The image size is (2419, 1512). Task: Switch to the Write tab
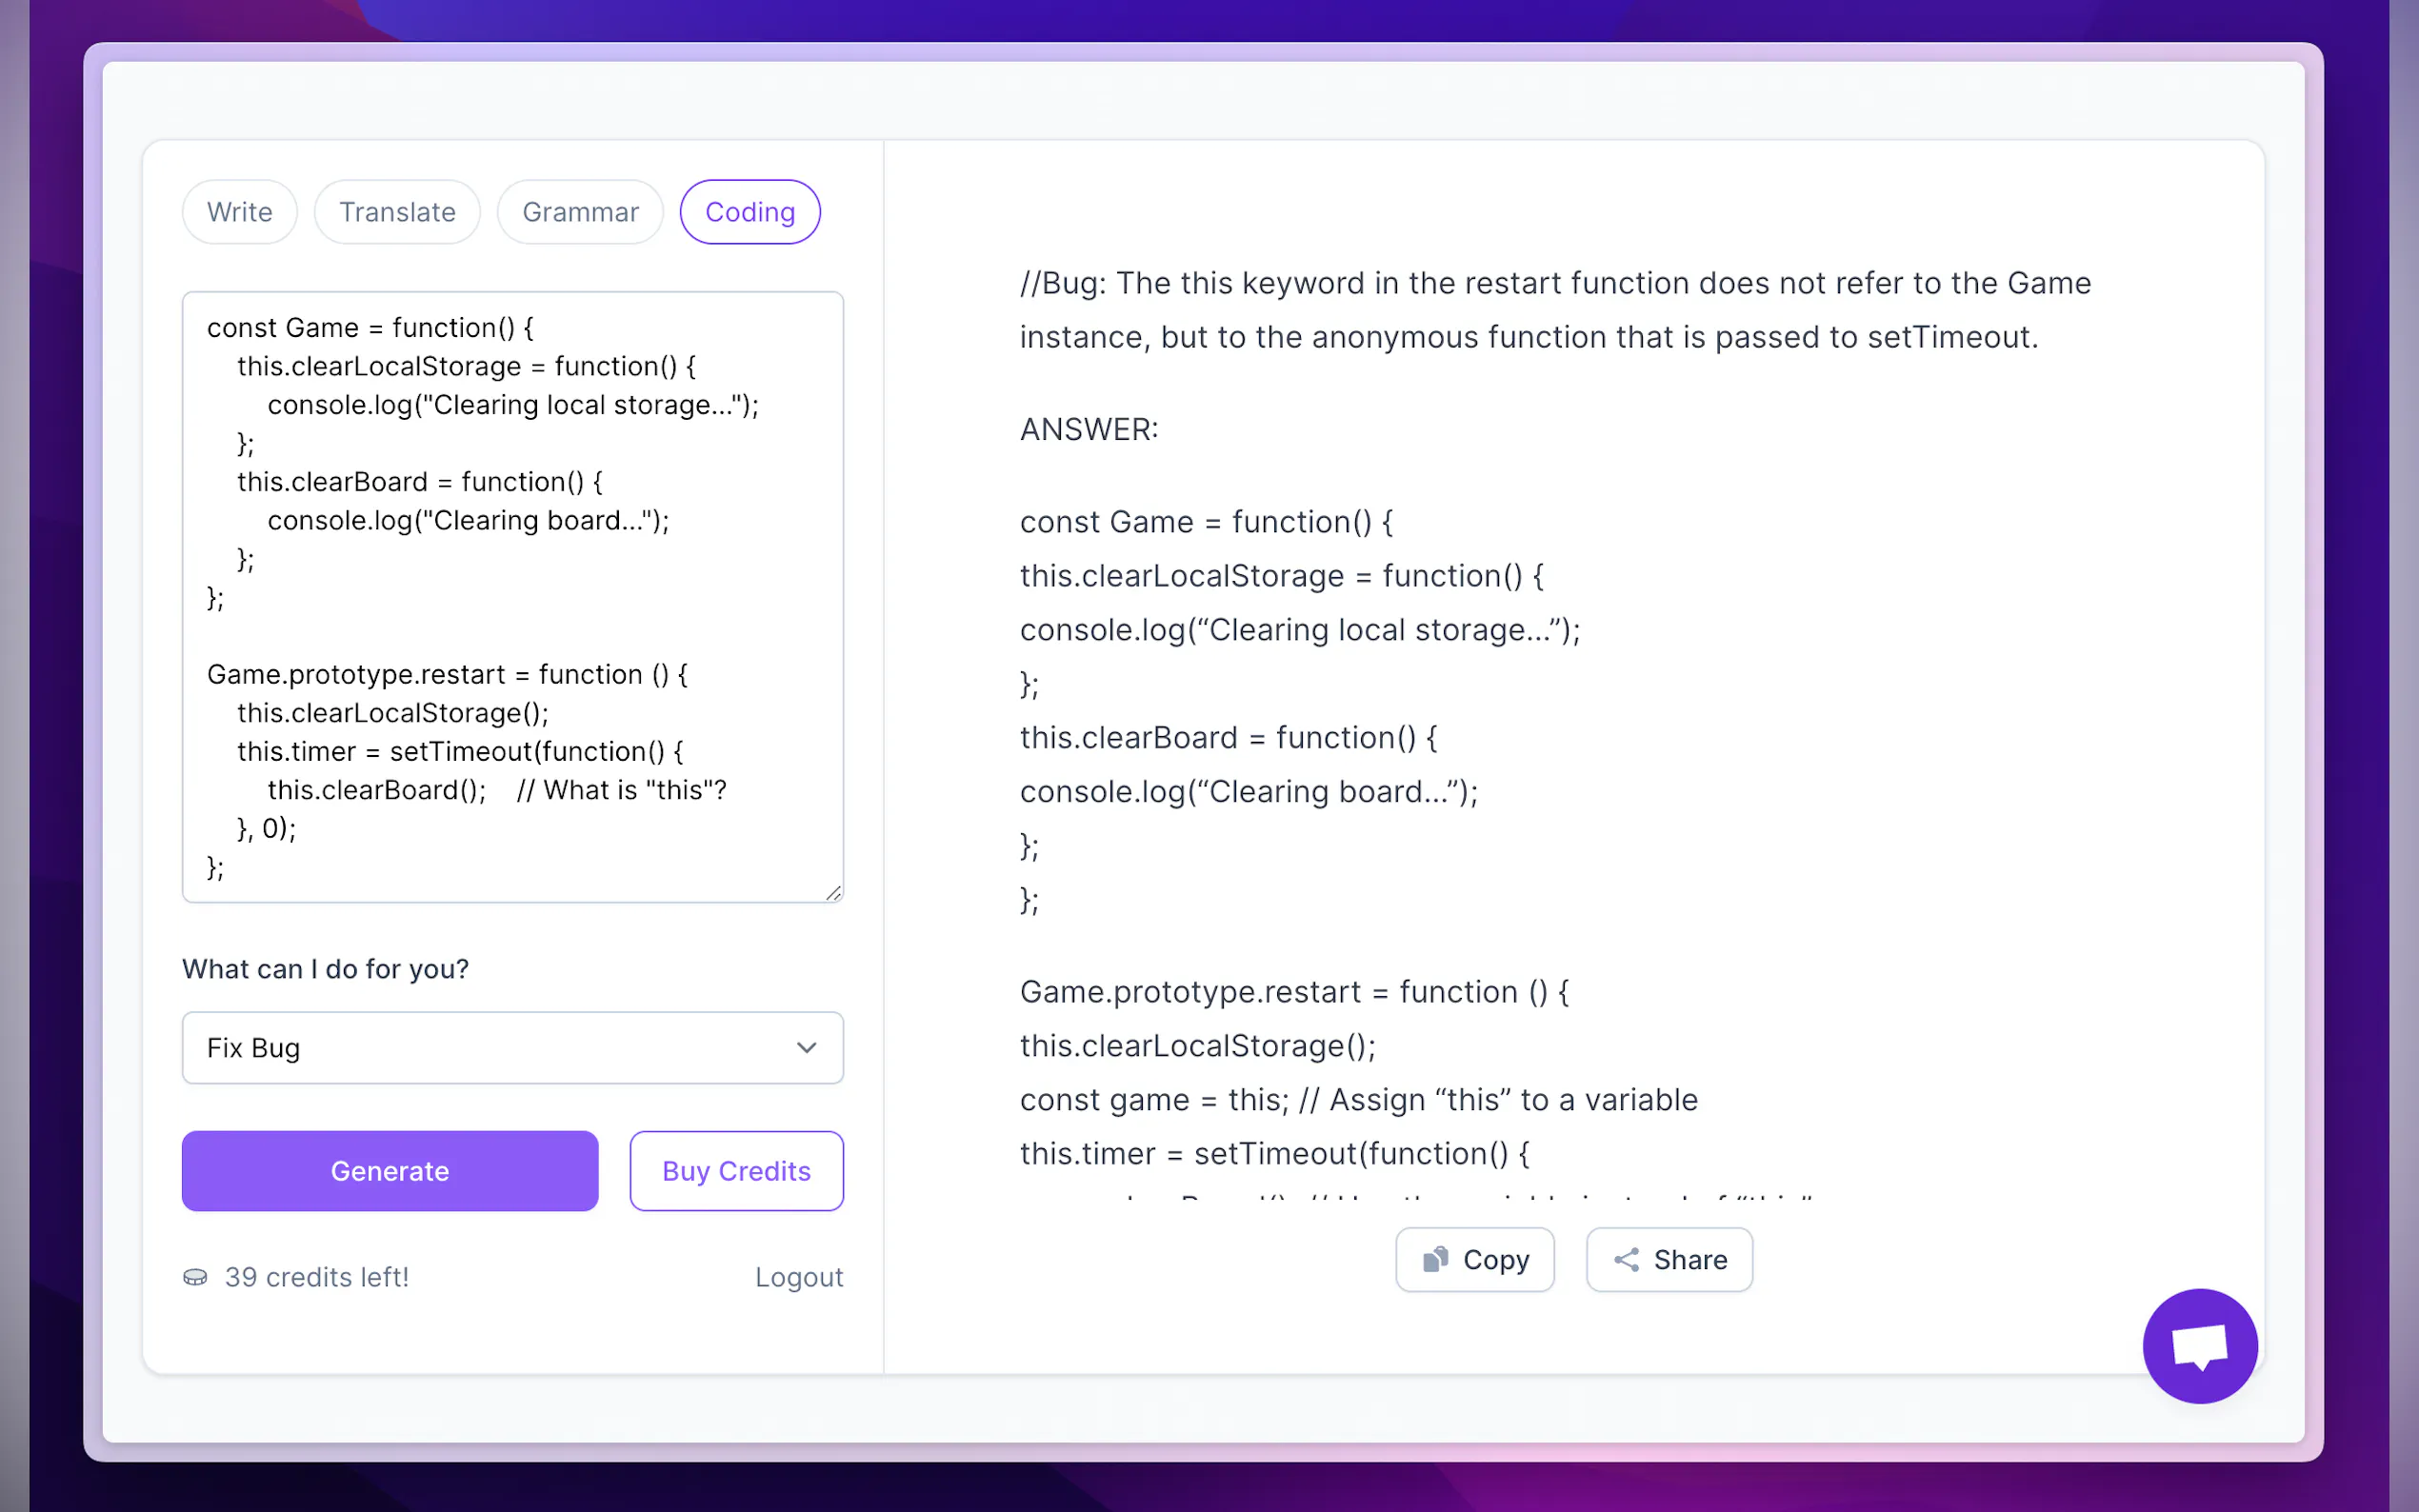(240, 212)
